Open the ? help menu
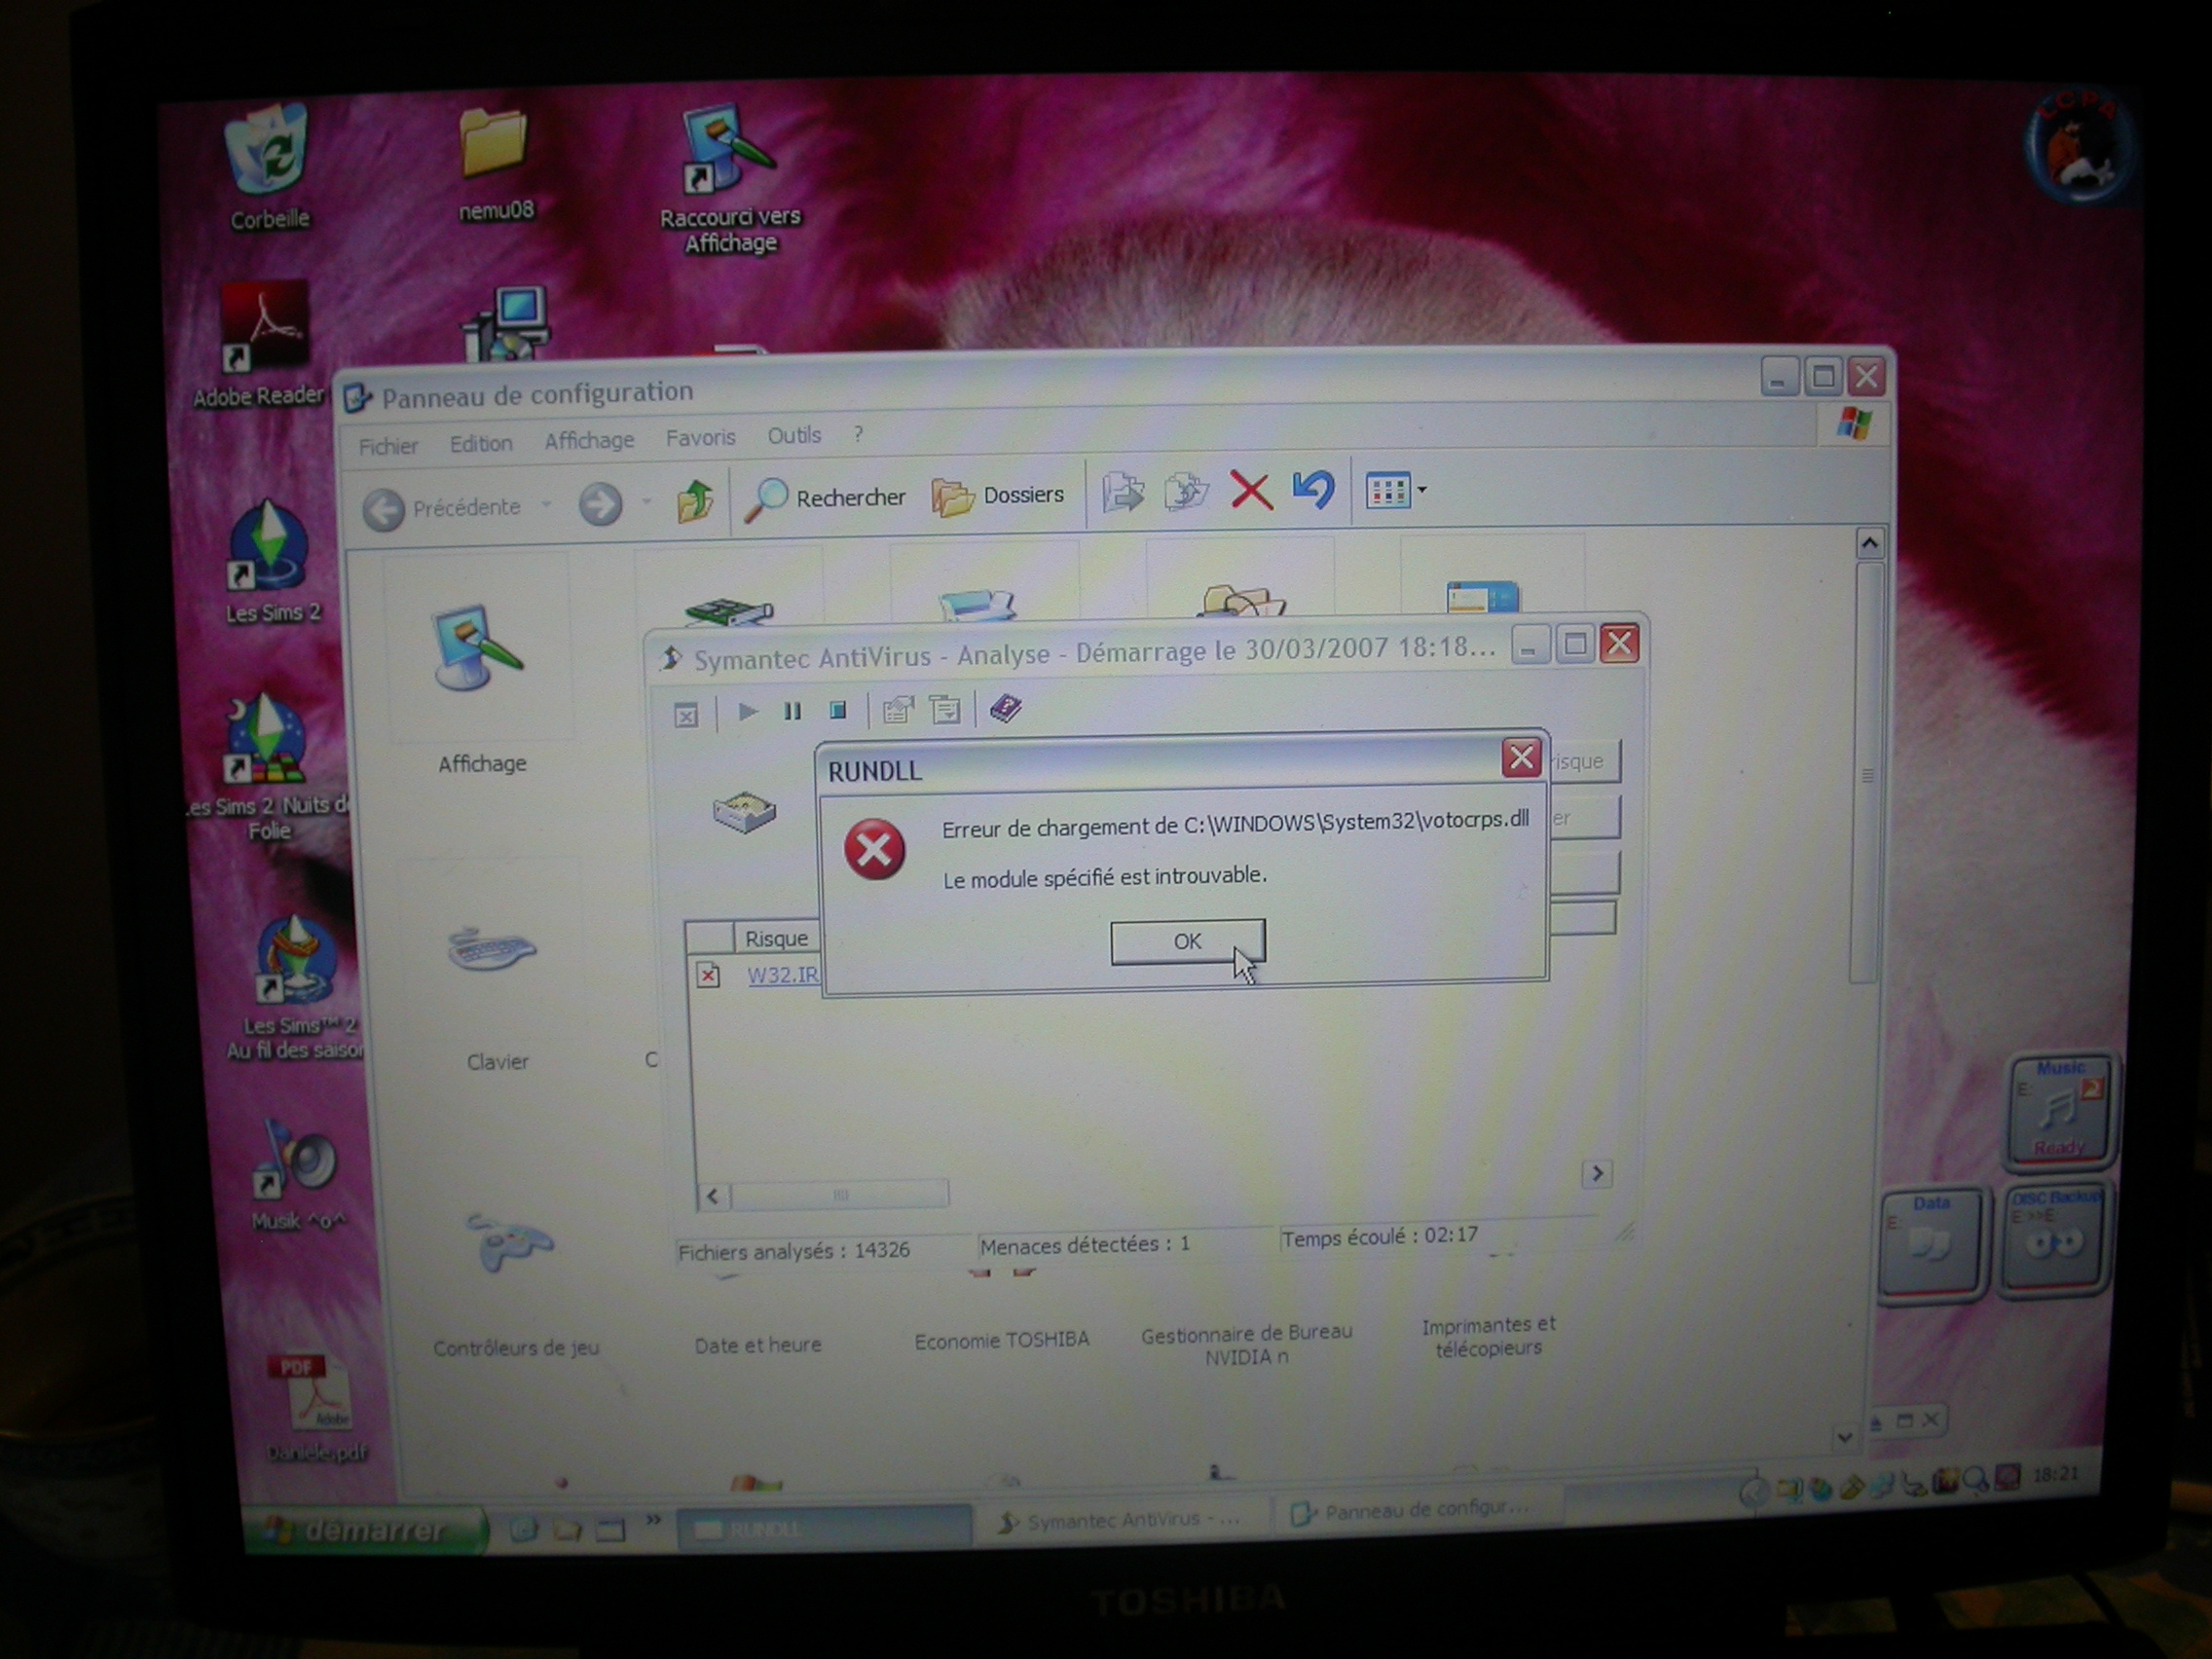2212x1659 pixels. [x=858, y=434]
